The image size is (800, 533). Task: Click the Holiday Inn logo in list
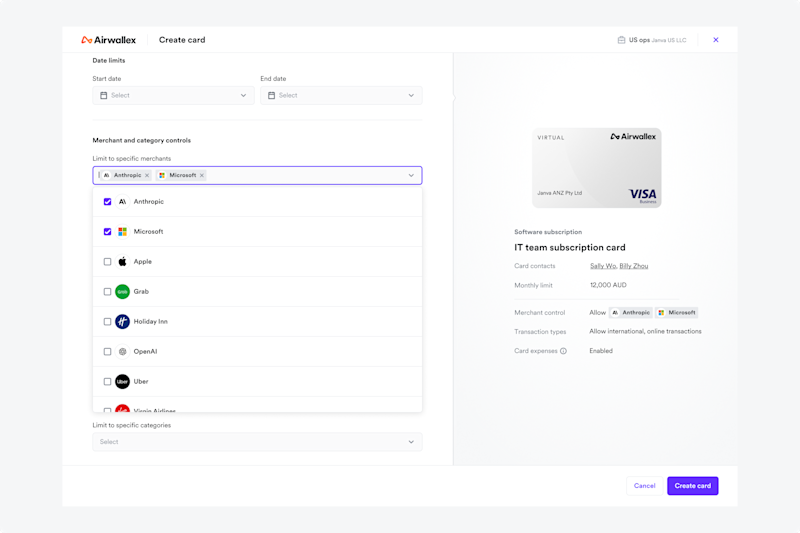pyautogui.click(x=122, y=322)
